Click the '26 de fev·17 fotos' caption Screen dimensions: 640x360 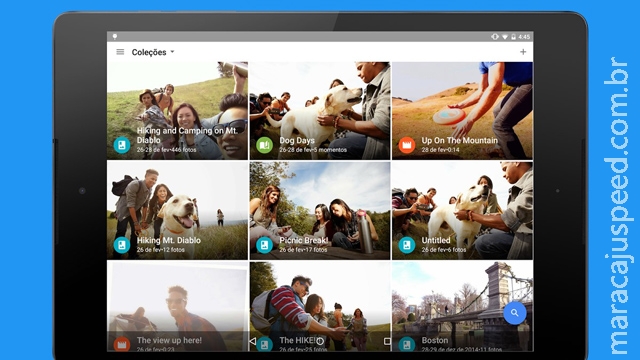[303, 249]
